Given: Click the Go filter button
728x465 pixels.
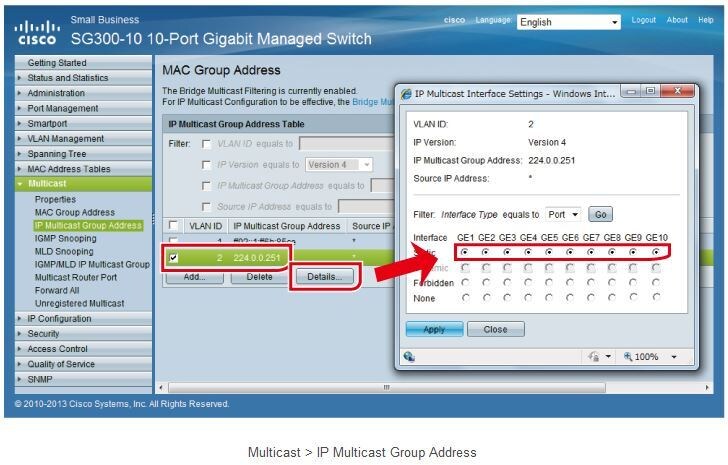Looking at the screenshot, I should point(600,214).
